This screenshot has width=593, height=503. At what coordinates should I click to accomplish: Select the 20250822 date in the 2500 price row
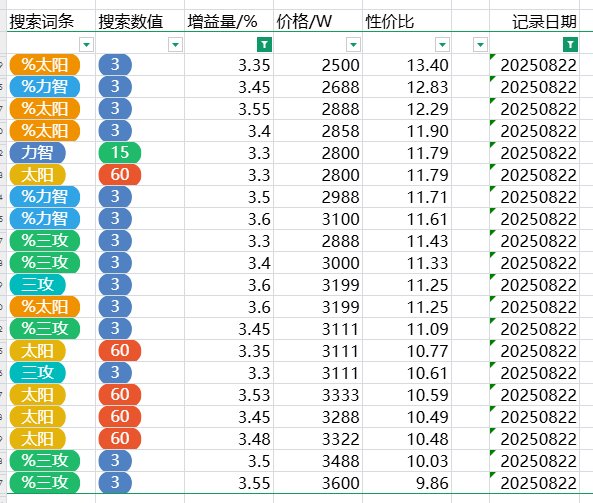click(534, 65)
